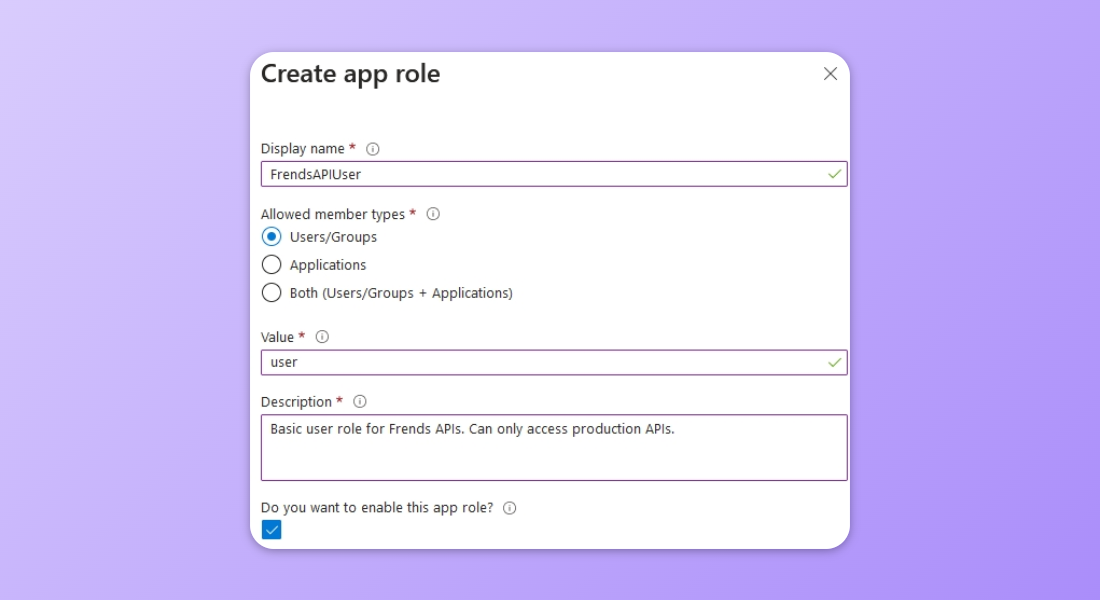Click the validation checkmark in Display name field
The height and width of the screenshot is (600, 1100).
pos(834,174)
